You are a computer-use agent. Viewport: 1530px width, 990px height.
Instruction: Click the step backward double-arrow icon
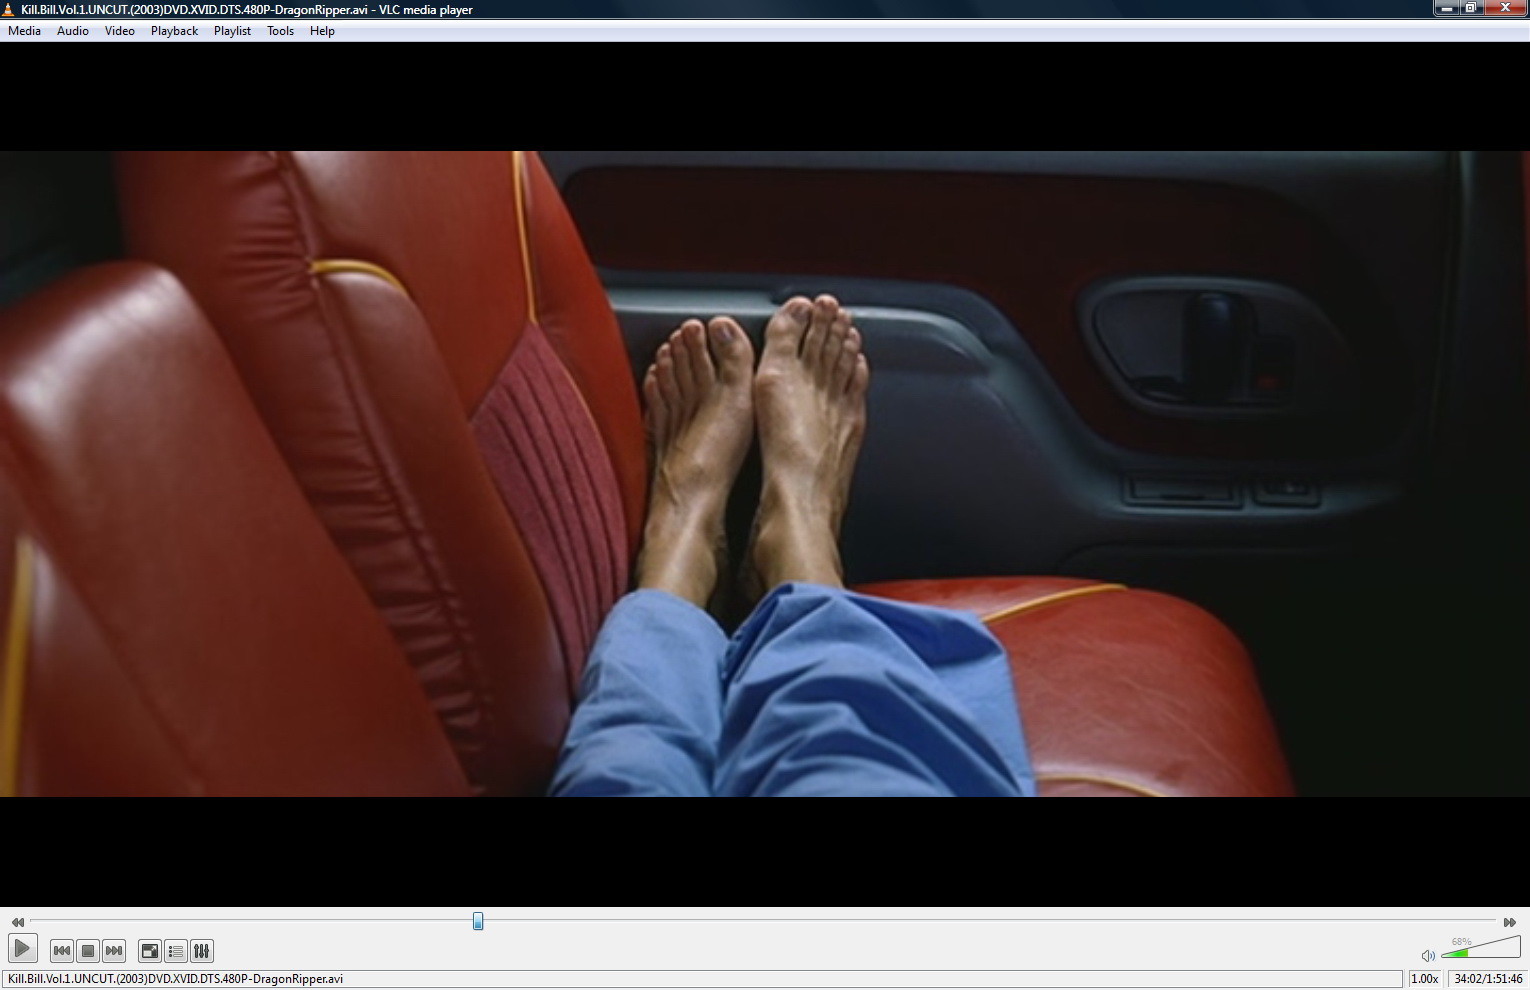coord(17,922)
